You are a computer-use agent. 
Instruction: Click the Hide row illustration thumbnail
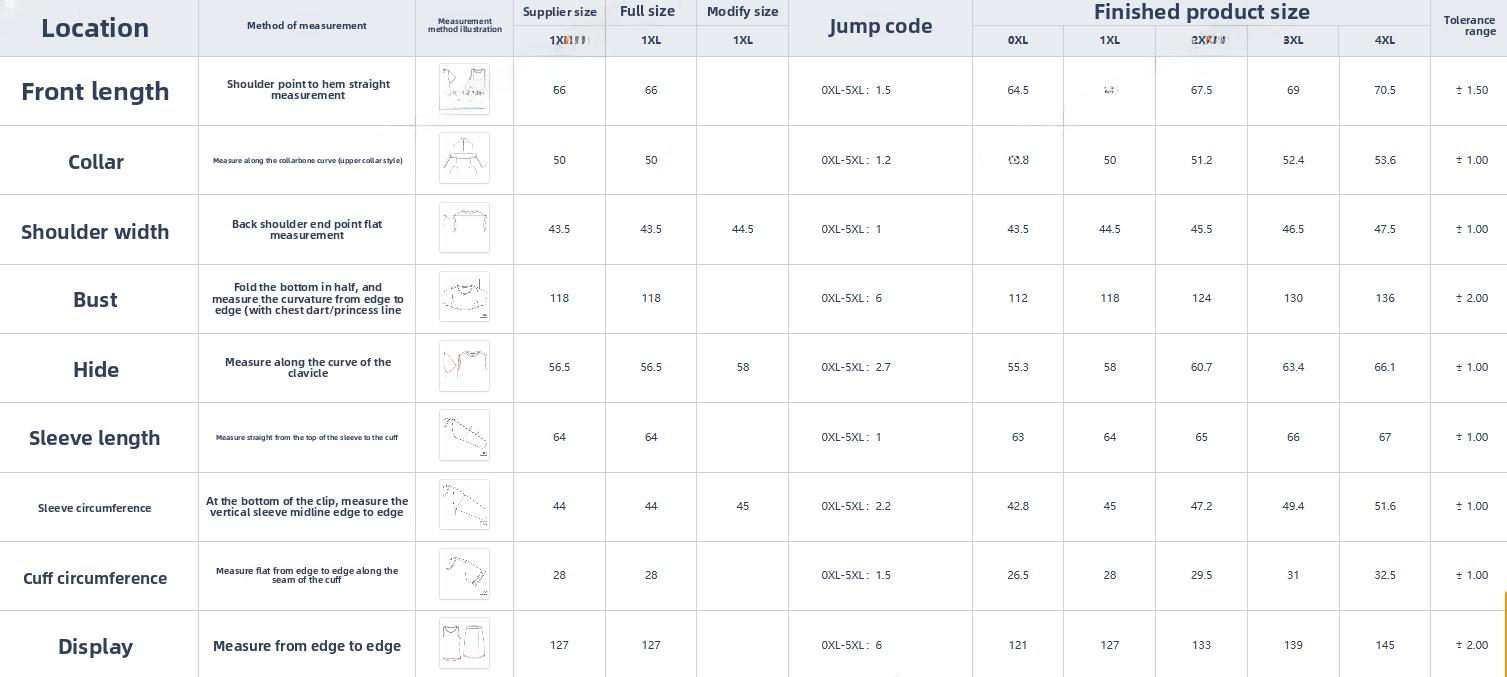(464, 366)
